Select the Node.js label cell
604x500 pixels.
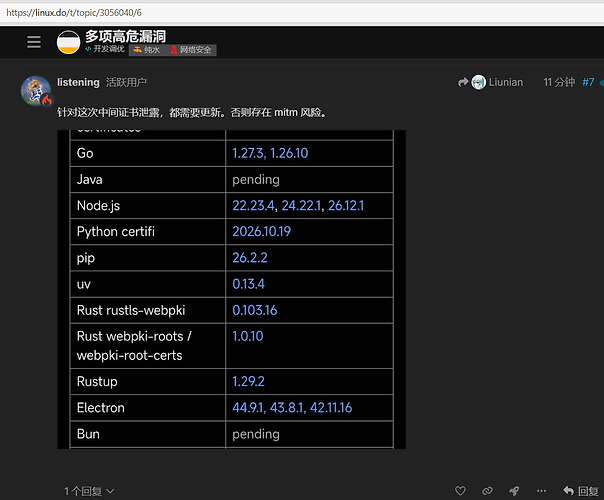point(148,206)
